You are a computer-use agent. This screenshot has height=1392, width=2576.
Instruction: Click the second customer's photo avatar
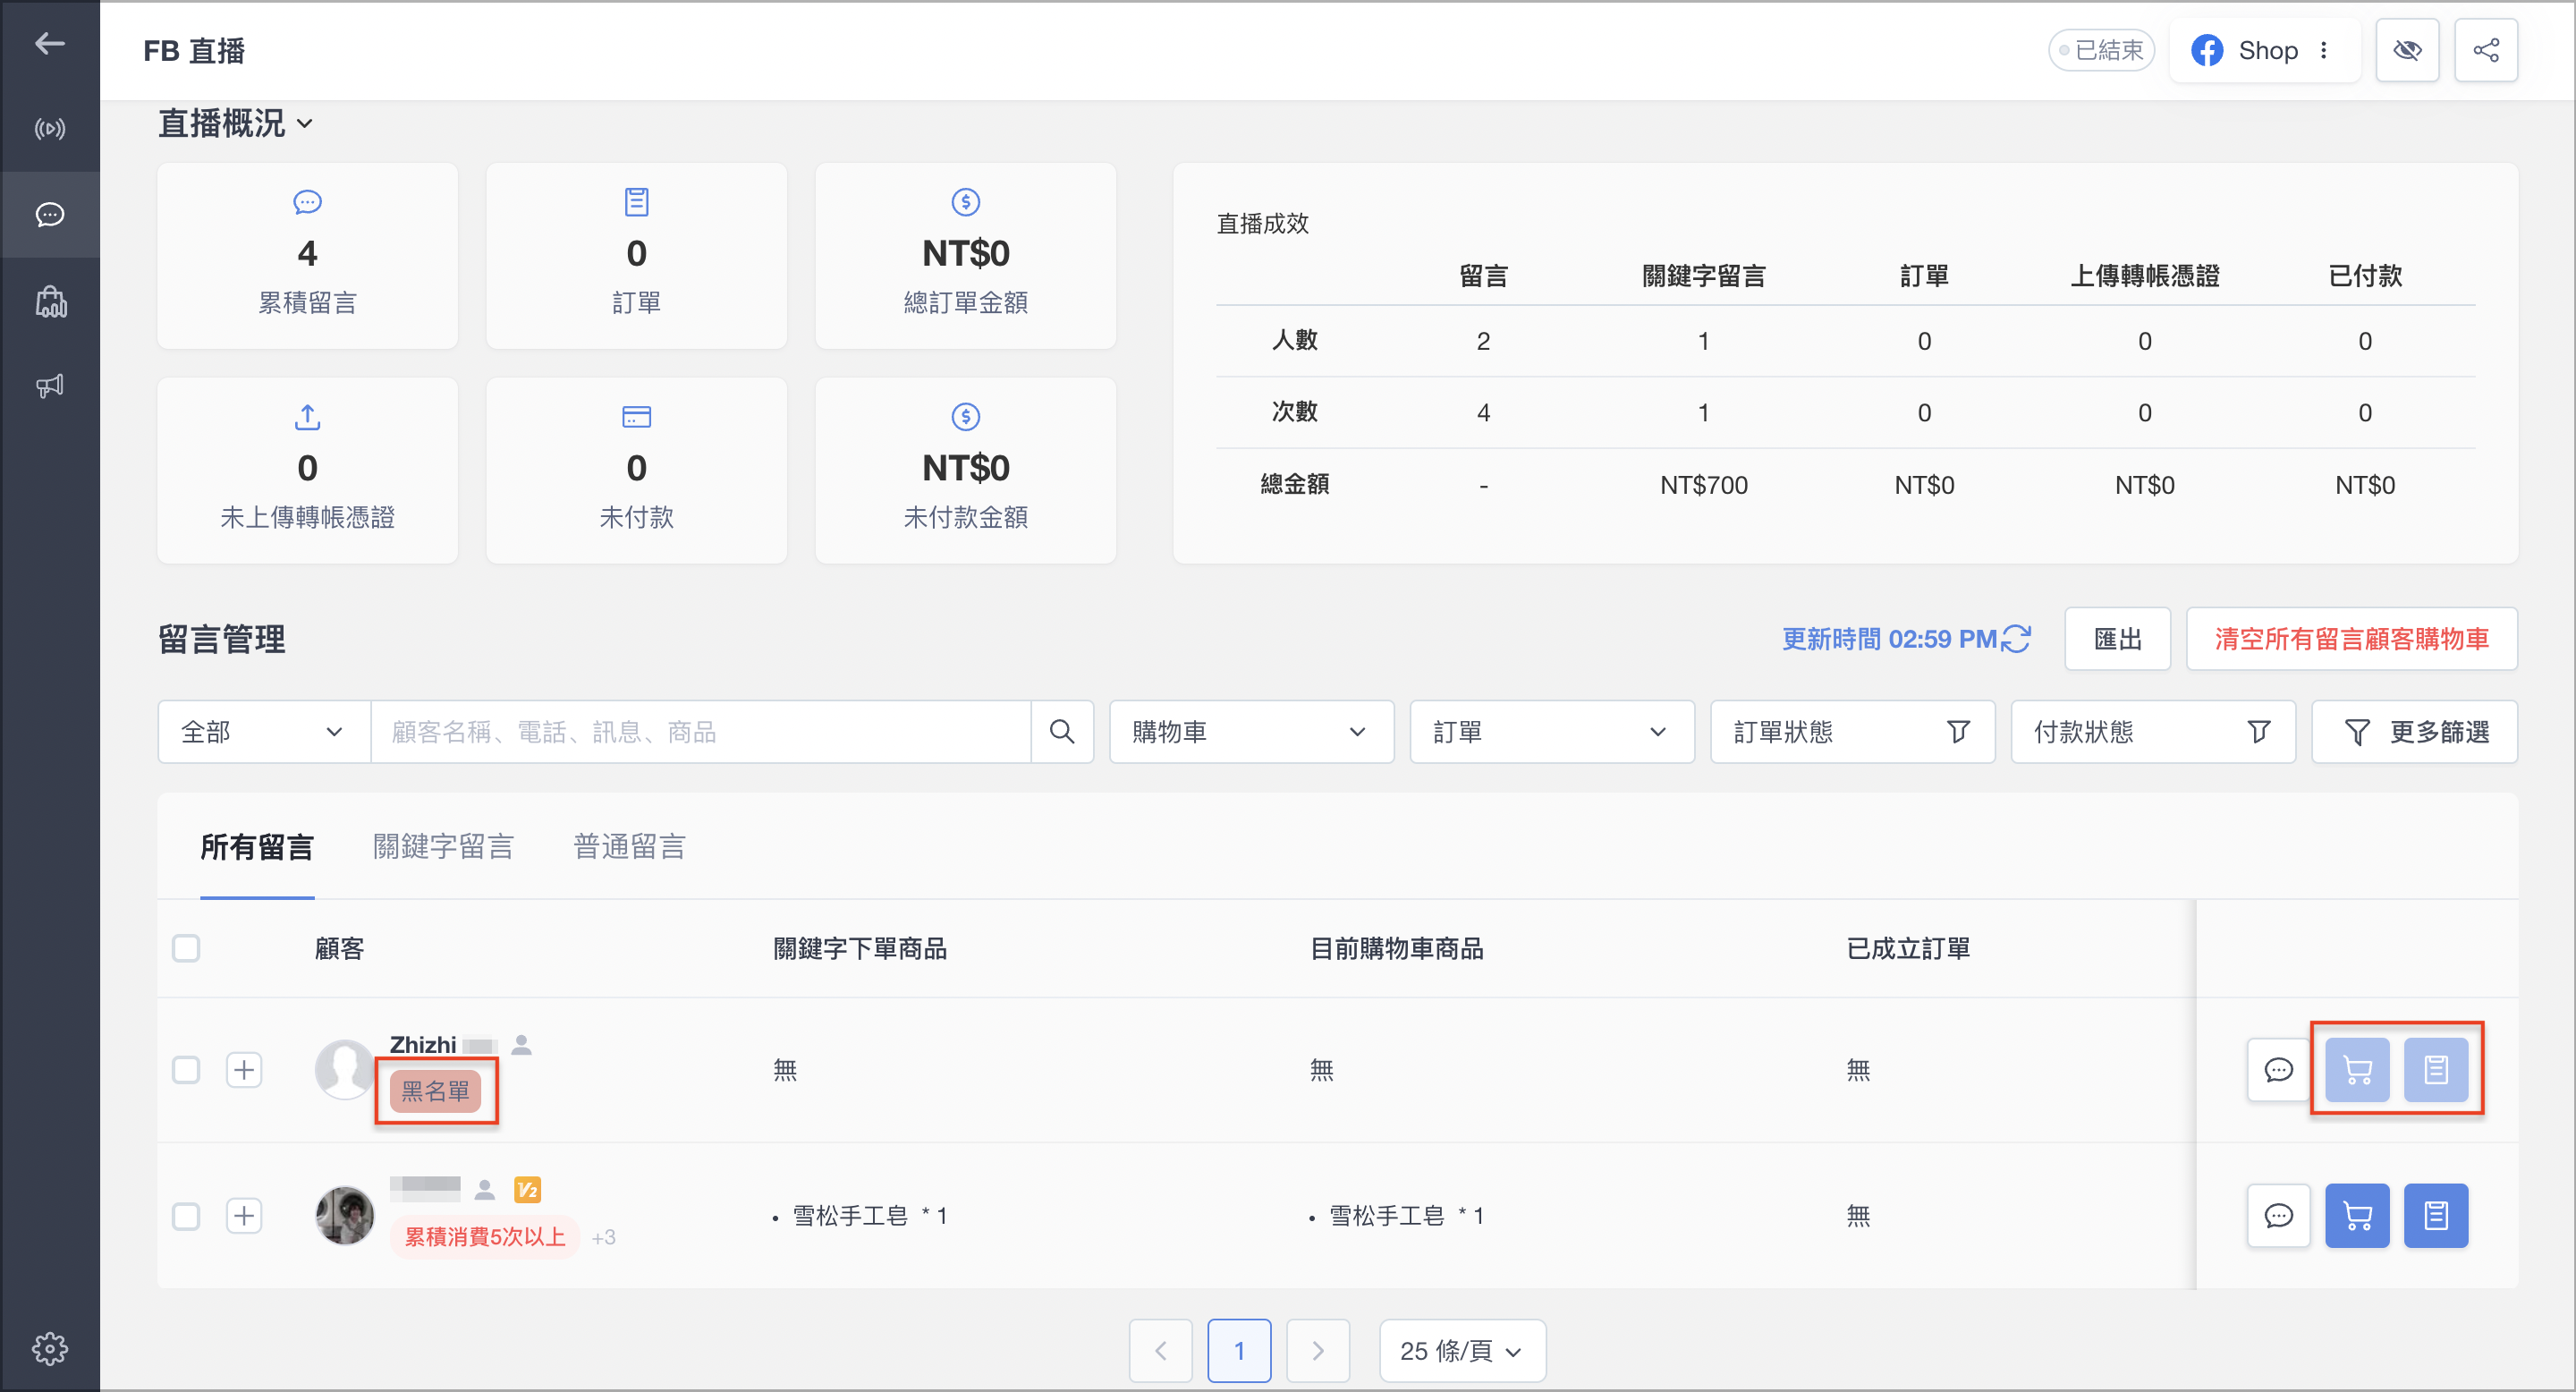click(344, 1216)
